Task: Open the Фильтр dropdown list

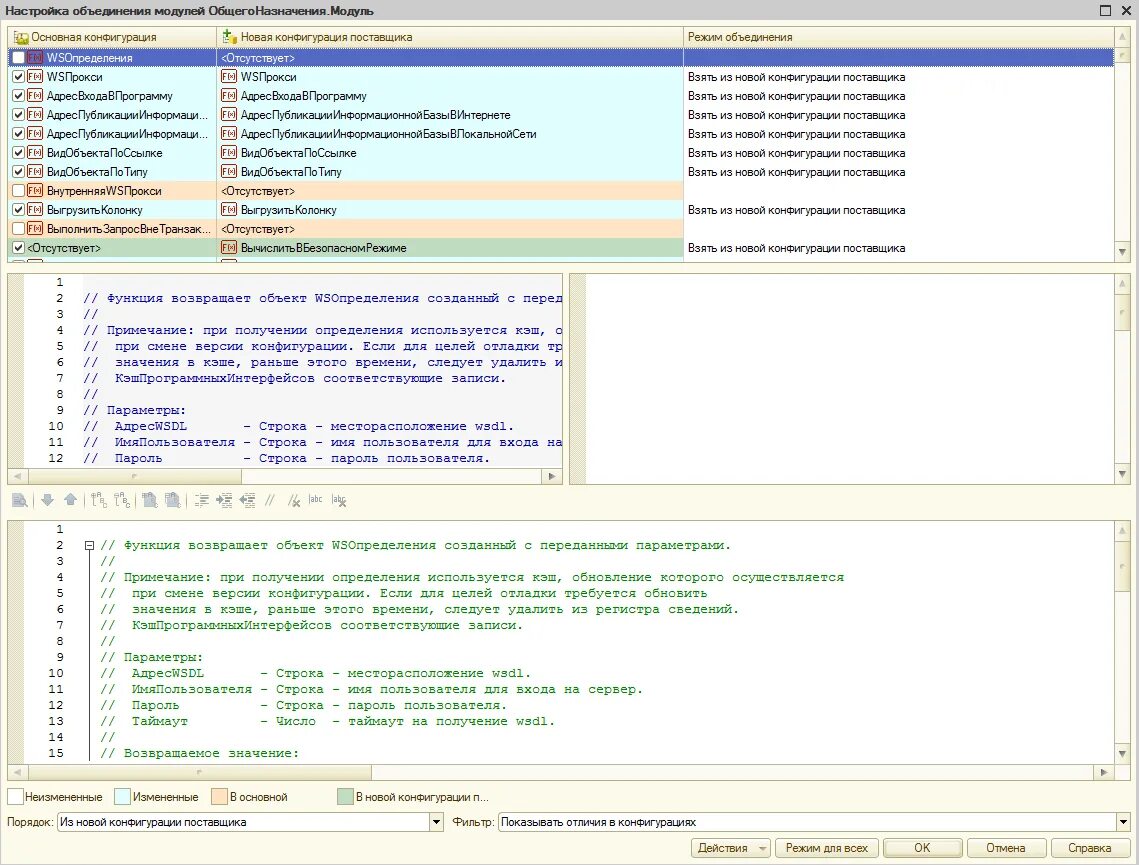Action: coord(1123,822)
